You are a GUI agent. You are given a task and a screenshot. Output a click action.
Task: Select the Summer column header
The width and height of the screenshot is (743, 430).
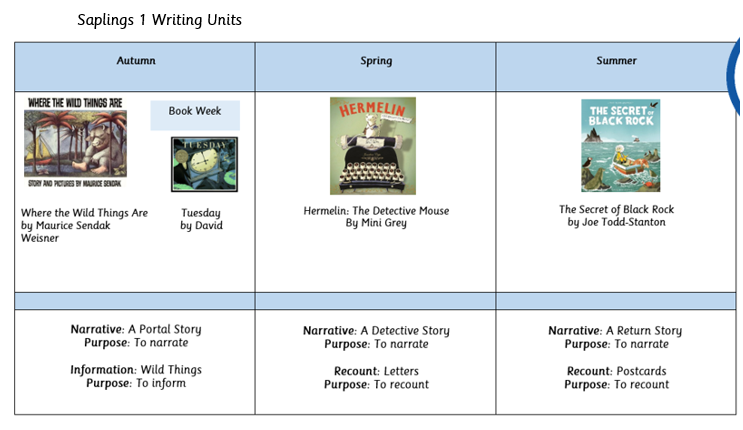pos(616,62)
